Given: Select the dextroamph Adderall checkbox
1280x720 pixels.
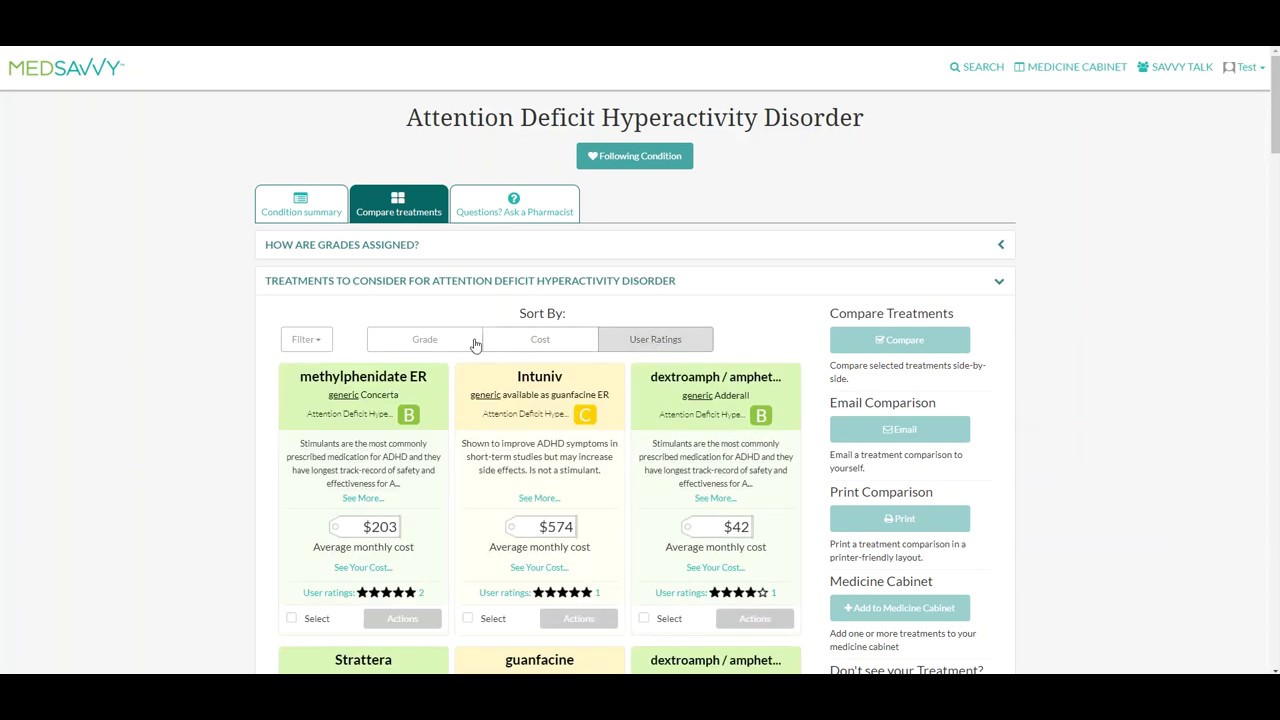Looking at the screenshot, I should pos(644,618).
